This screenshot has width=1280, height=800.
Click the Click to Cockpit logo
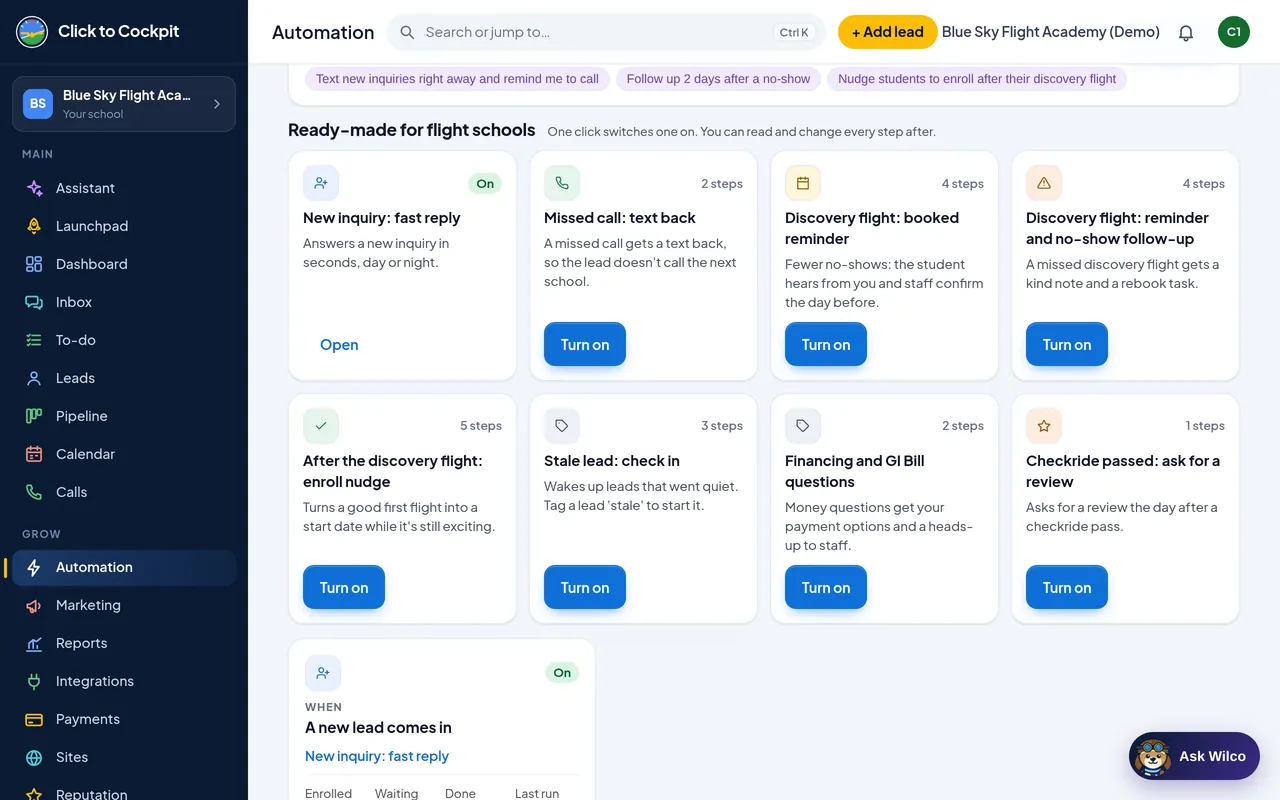[x=32, y=32]
